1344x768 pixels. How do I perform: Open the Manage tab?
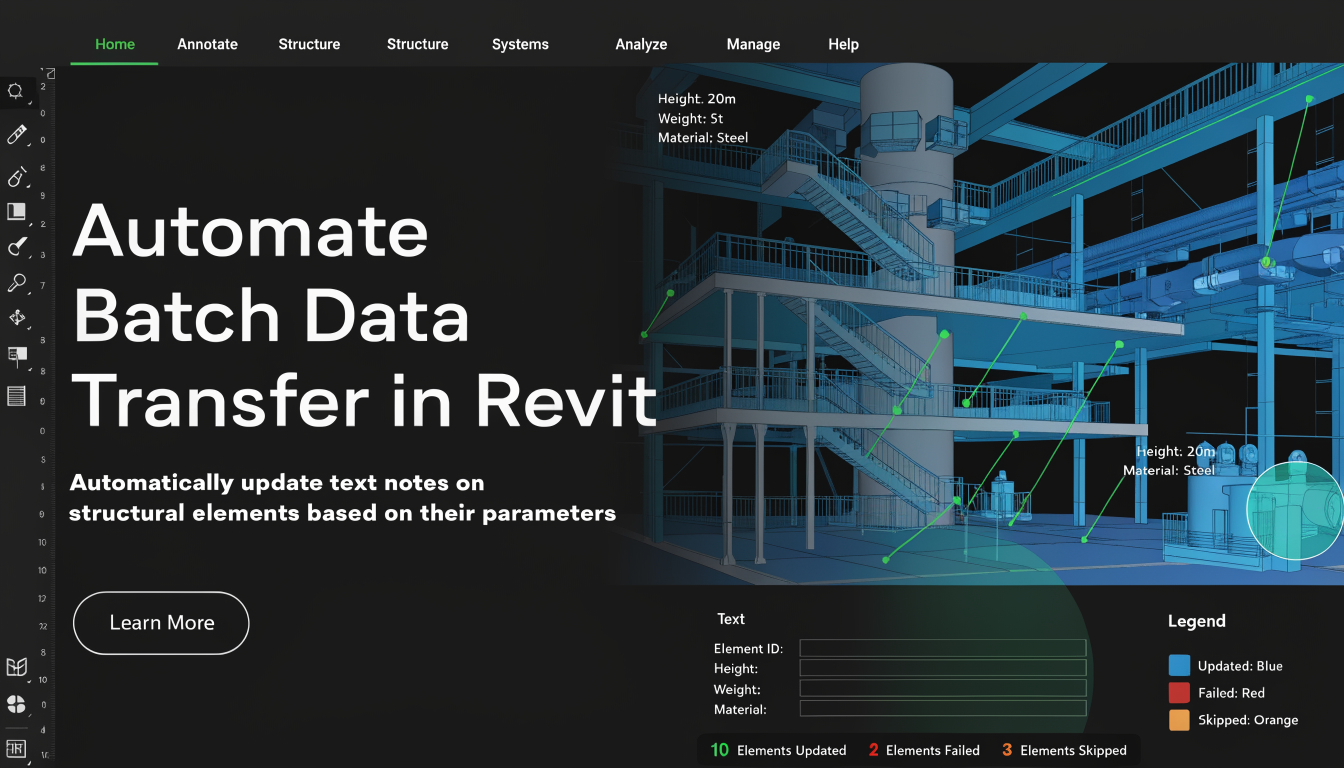(x=753, y=44)
